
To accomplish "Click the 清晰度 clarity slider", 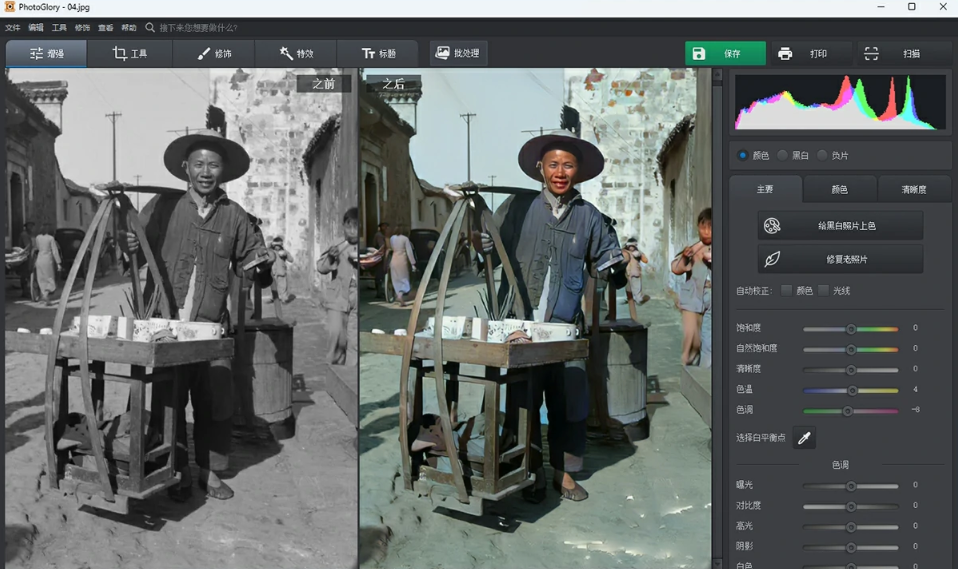I will [850, 370].
